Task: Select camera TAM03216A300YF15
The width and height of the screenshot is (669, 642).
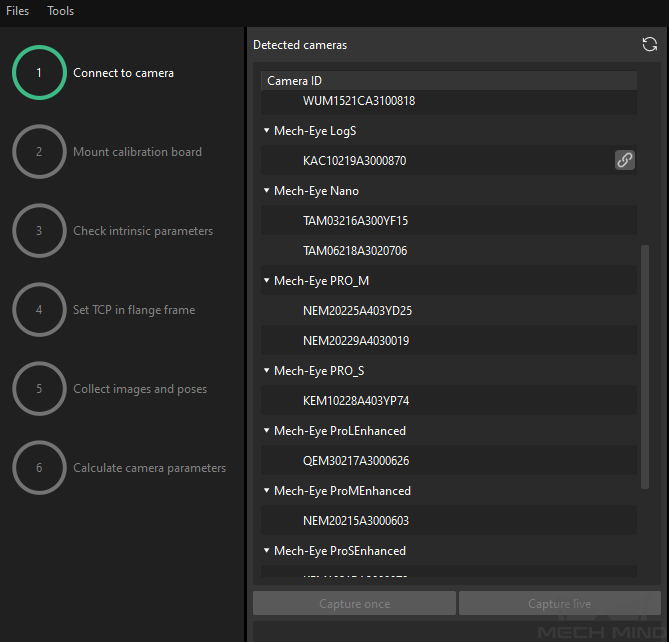Action: pos(449,221)
